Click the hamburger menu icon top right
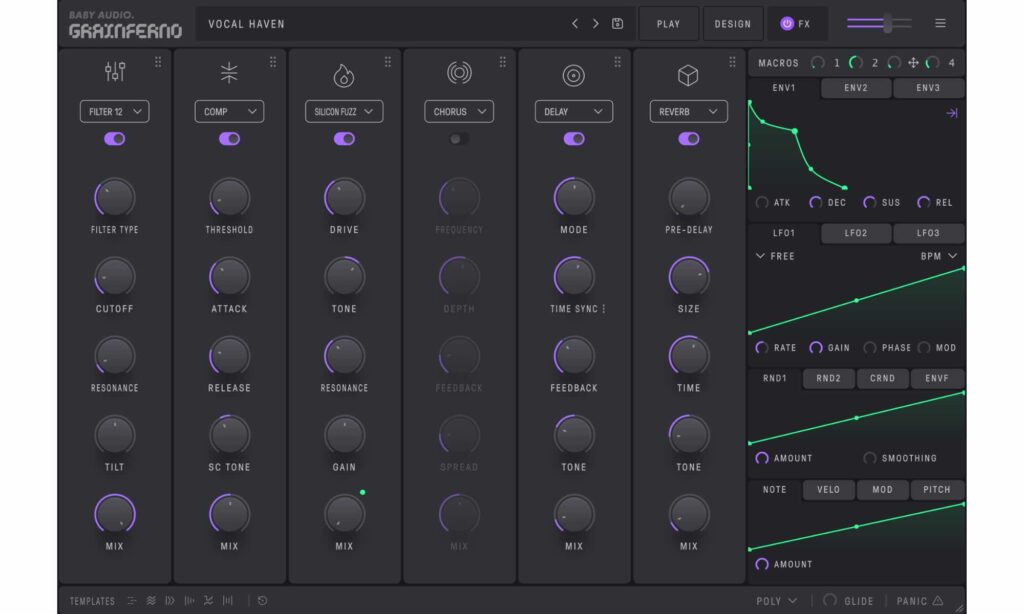The width and height of the screenshot is (1024, 614). click(940, 23)
